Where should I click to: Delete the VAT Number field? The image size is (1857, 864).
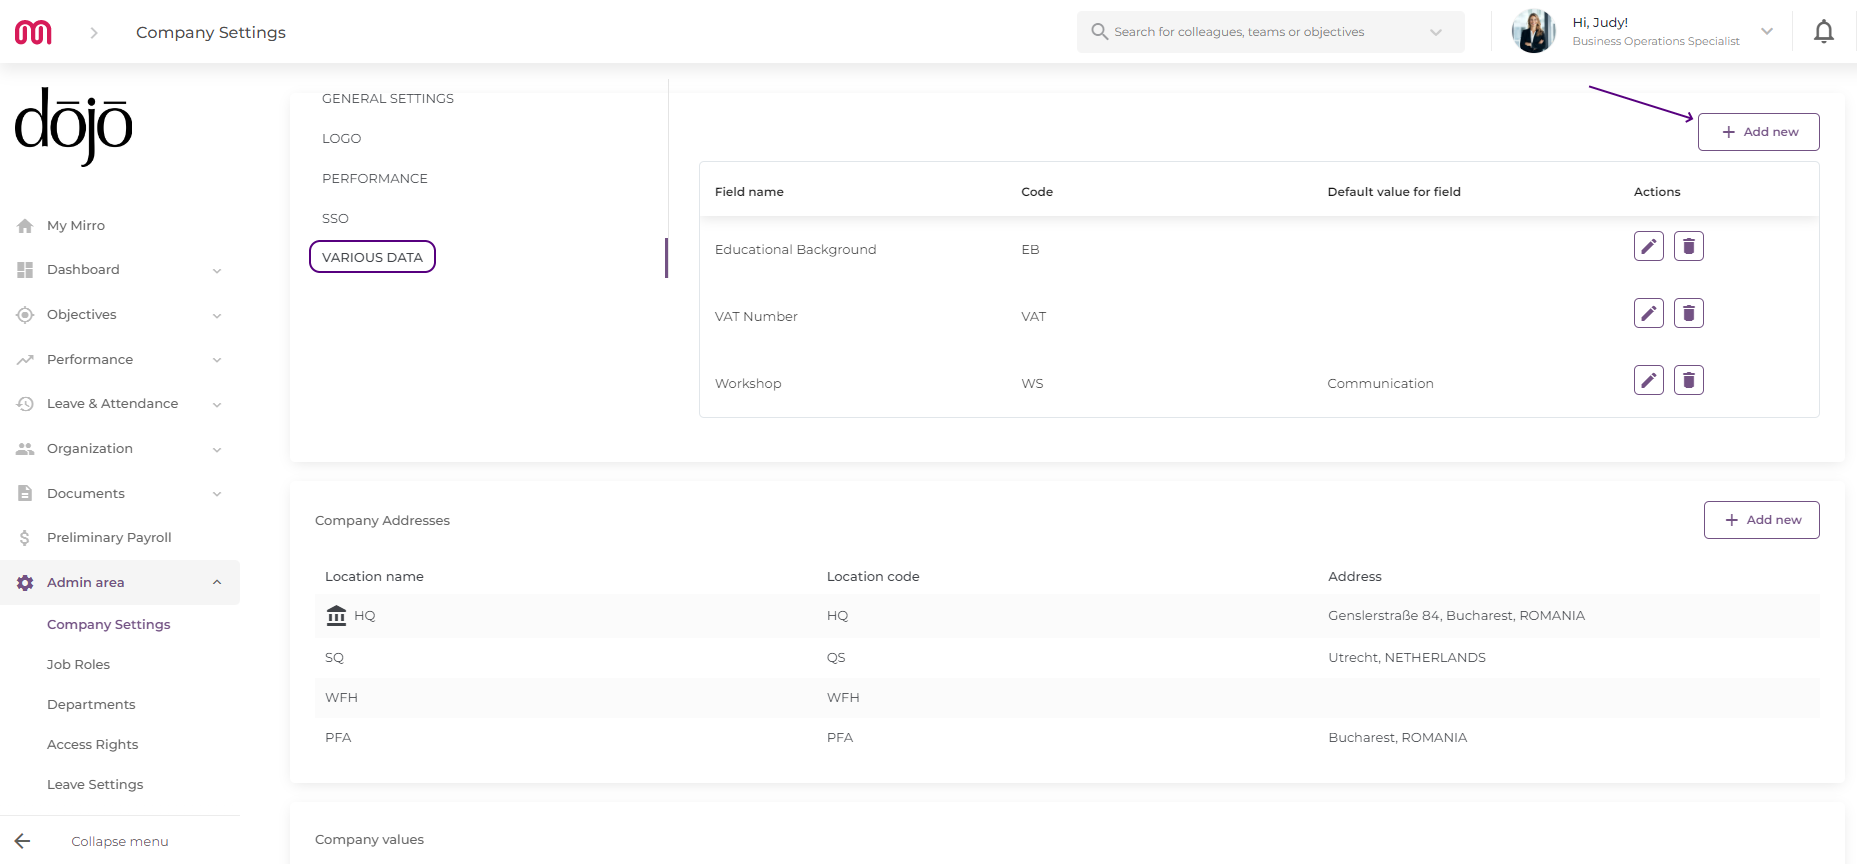(x=1689, y=313)
